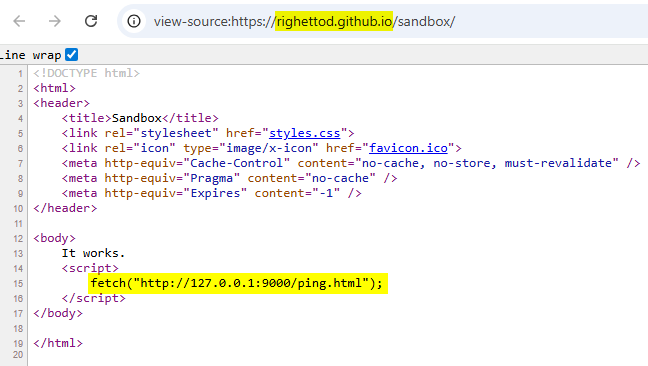
Task: Click the Sandbox title text
Action: [136, 118]
